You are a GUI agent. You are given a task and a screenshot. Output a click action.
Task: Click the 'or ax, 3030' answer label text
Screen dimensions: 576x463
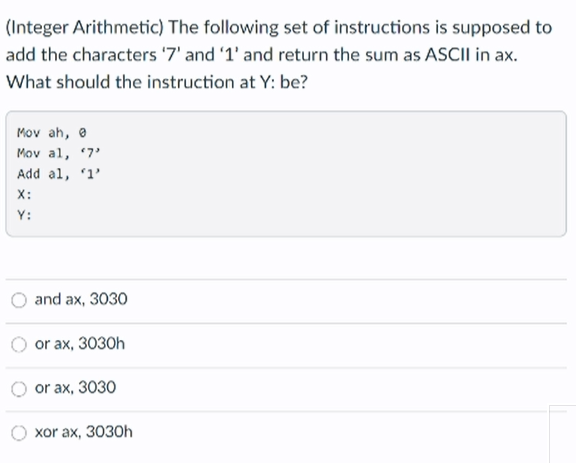75,387
